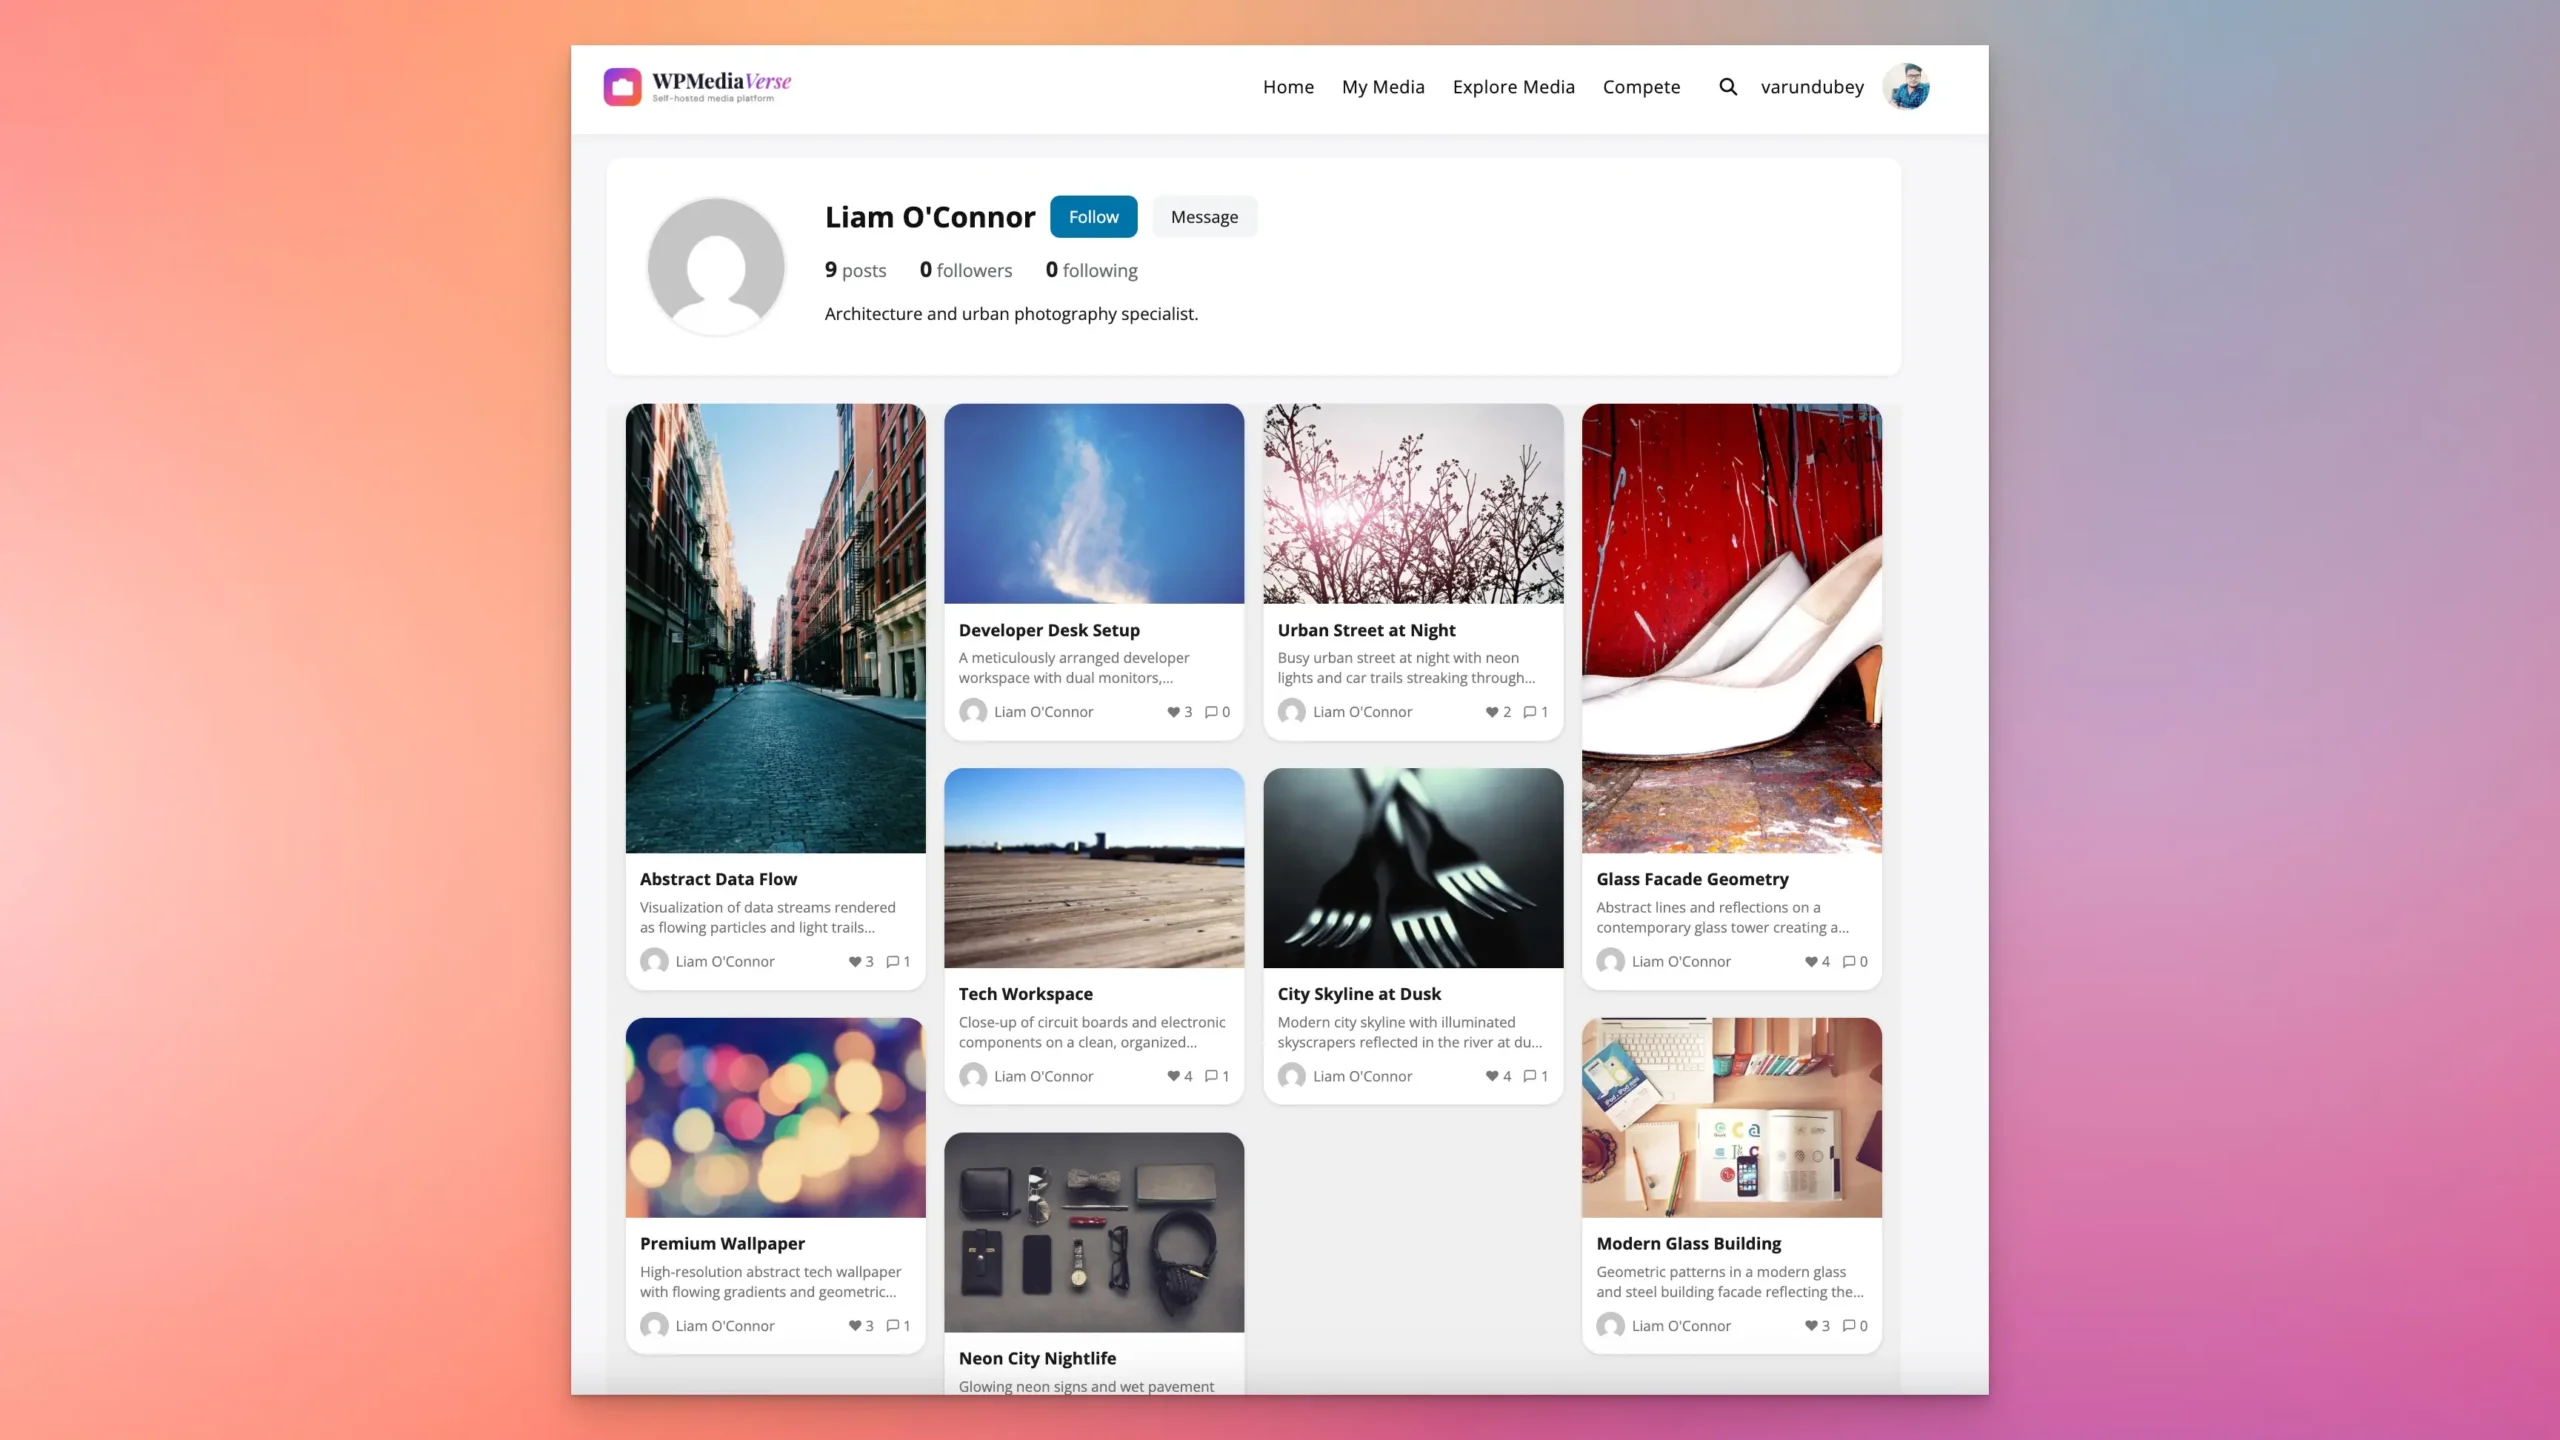Click the comment icon on Abstract Data Flow
The width and height of the screenshot is (2560, 1440).
(890, 961)
